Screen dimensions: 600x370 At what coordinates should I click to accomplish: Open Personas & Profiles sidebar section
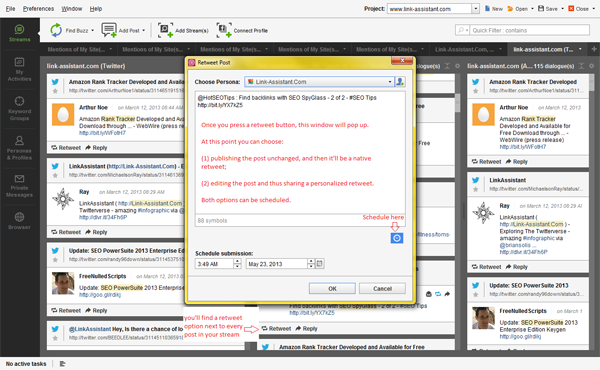click(20, 148)
